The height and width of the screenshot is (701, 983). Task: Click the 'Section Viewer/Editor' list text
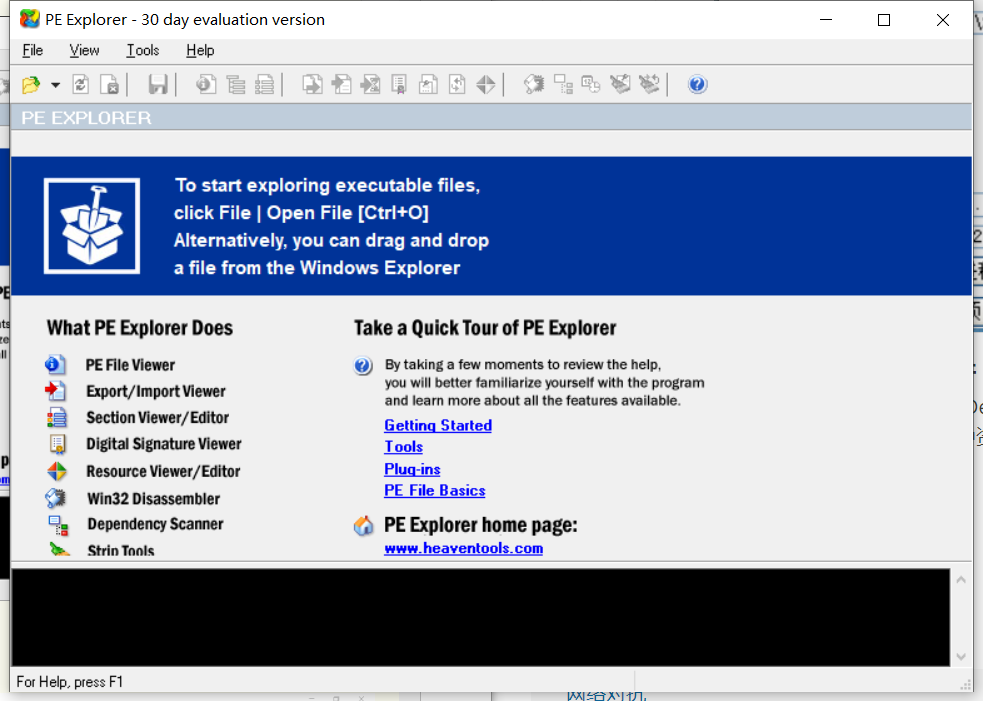point(157,418)
